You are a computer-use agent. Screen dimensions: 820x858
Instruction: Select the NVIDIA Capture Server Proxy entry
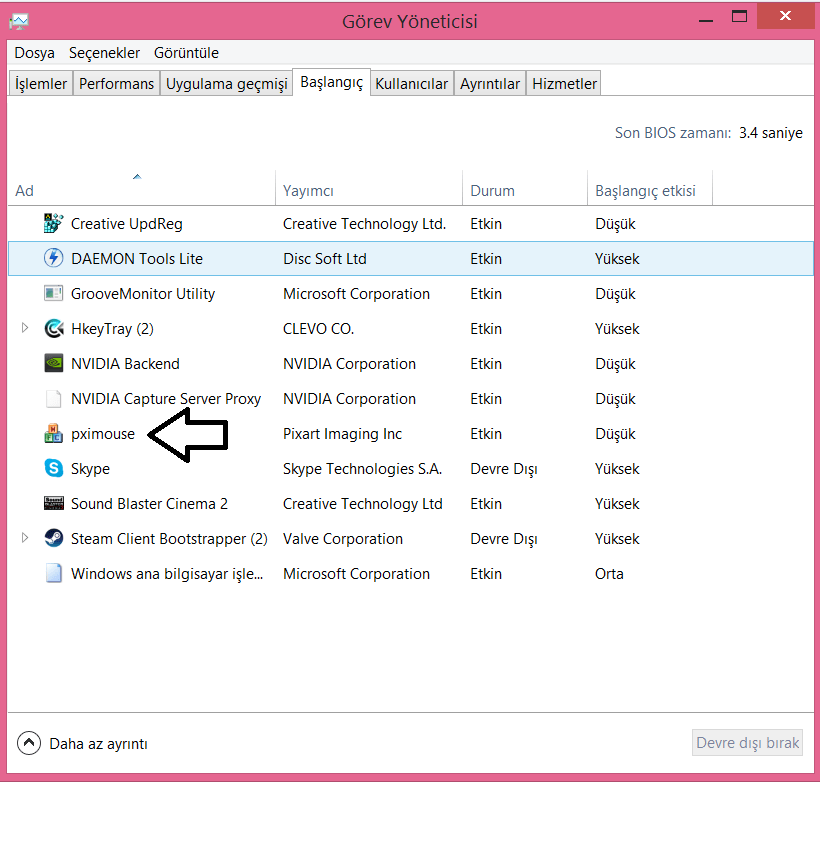166,399
